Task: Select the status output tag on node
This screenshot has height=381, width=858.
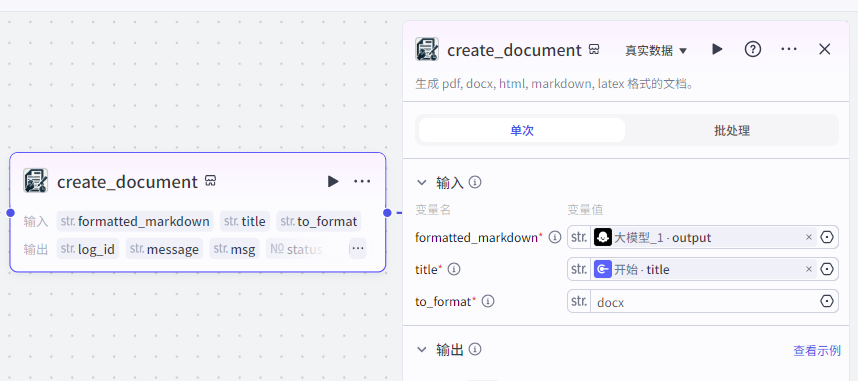Action: tap(298, 249)
